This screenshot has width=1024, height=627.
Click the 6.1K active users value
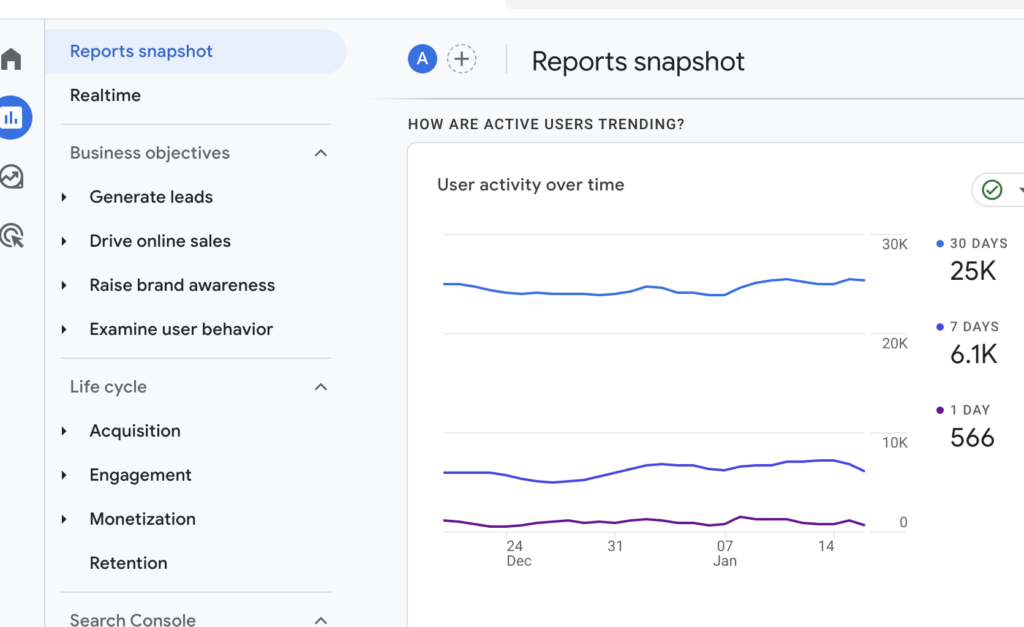(x=974, y=355)
